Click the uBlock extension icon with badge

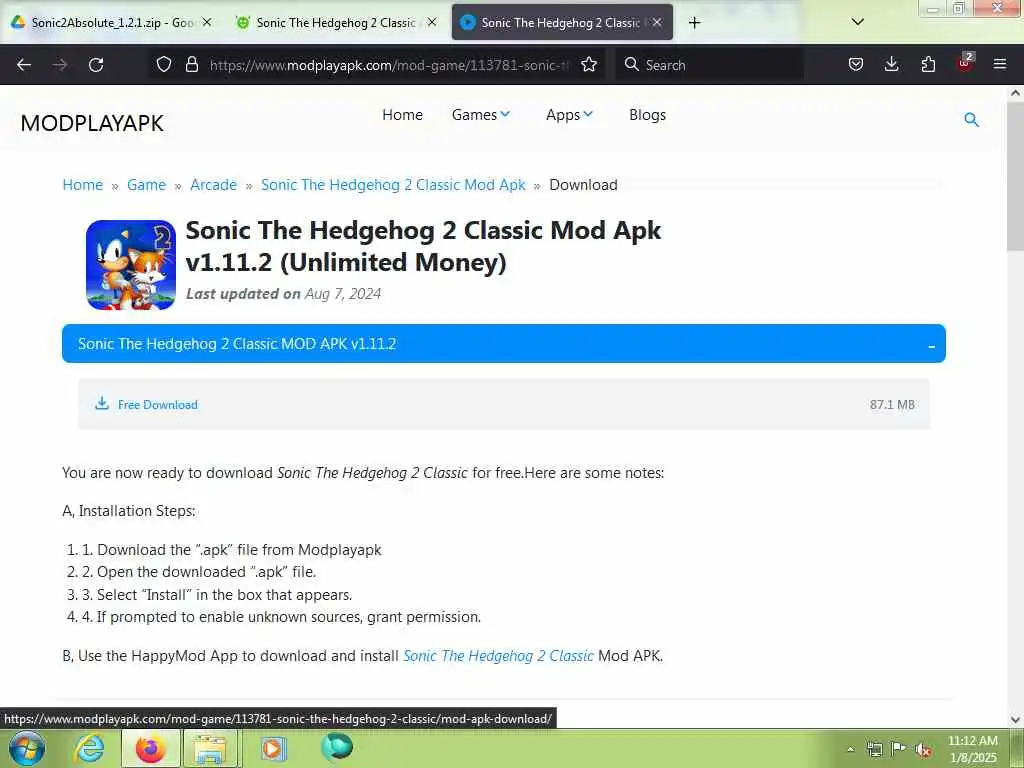coord(965,63)
